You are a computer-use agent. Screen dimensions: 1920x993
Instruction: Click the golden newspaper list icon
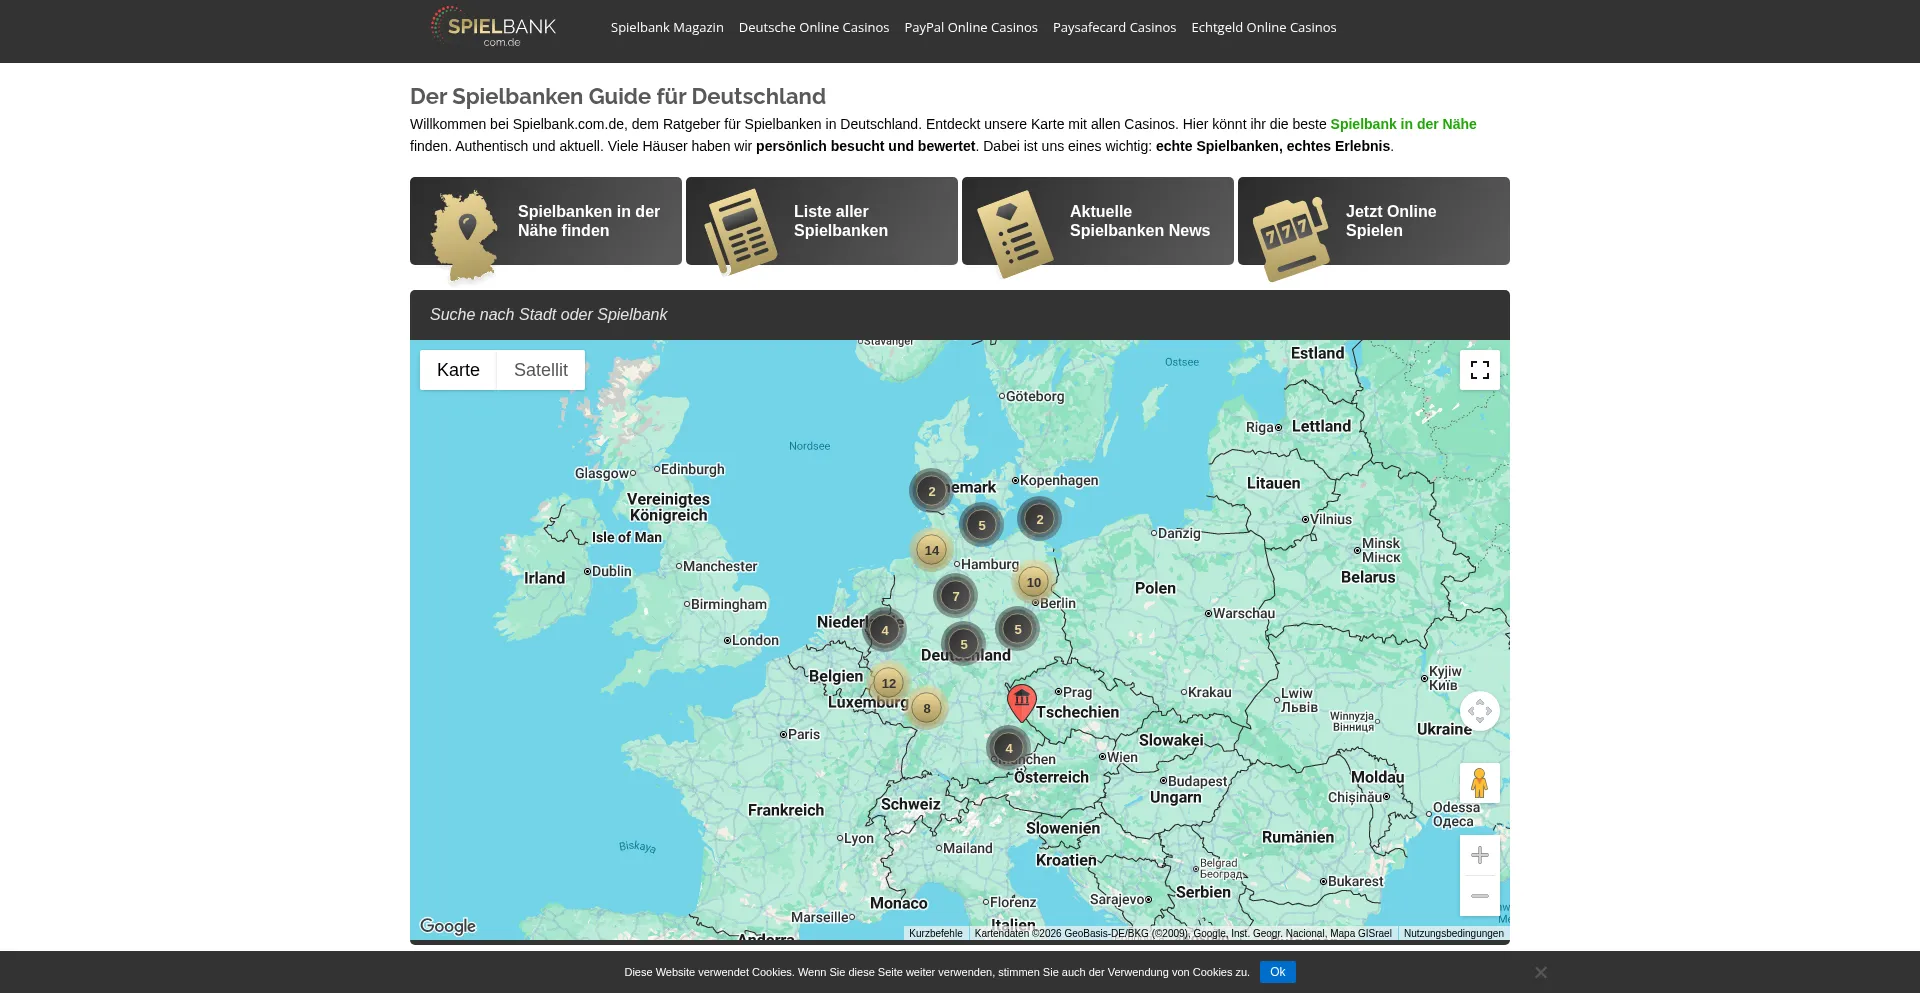pyautogui.click(x=741, y=231)
